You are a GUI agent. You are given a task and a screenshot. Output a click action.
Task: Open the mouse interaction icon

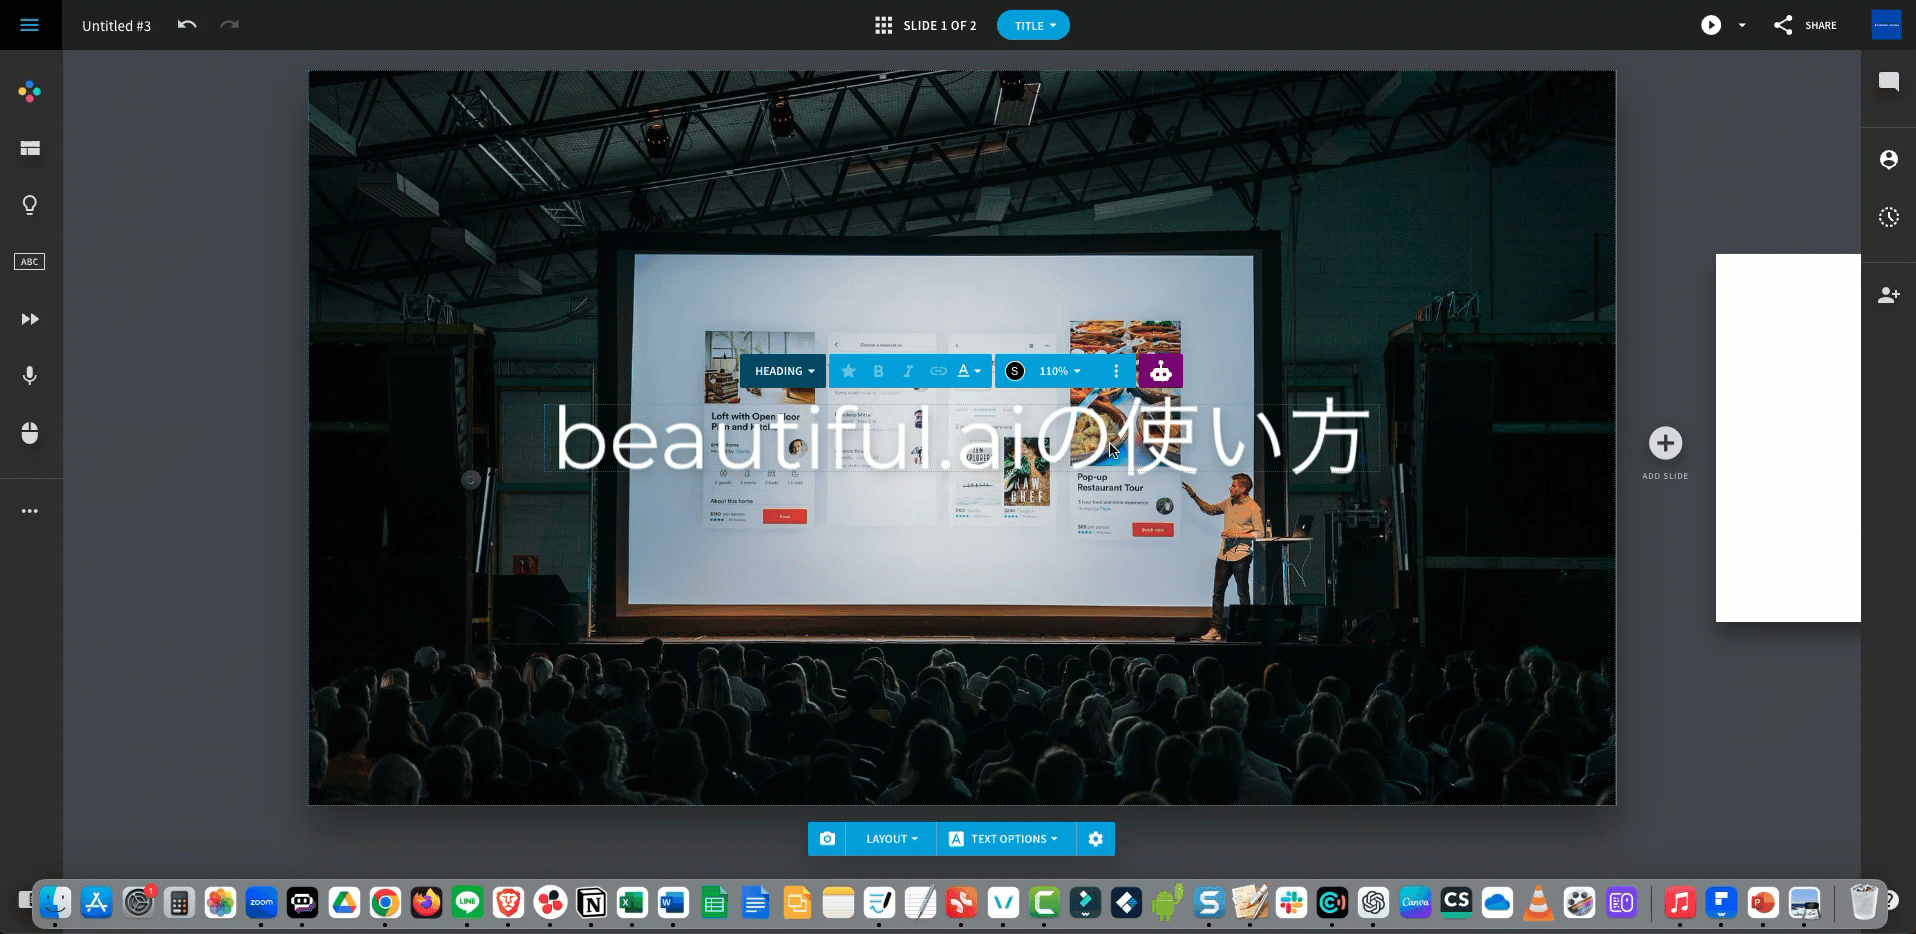click(30, 433)
